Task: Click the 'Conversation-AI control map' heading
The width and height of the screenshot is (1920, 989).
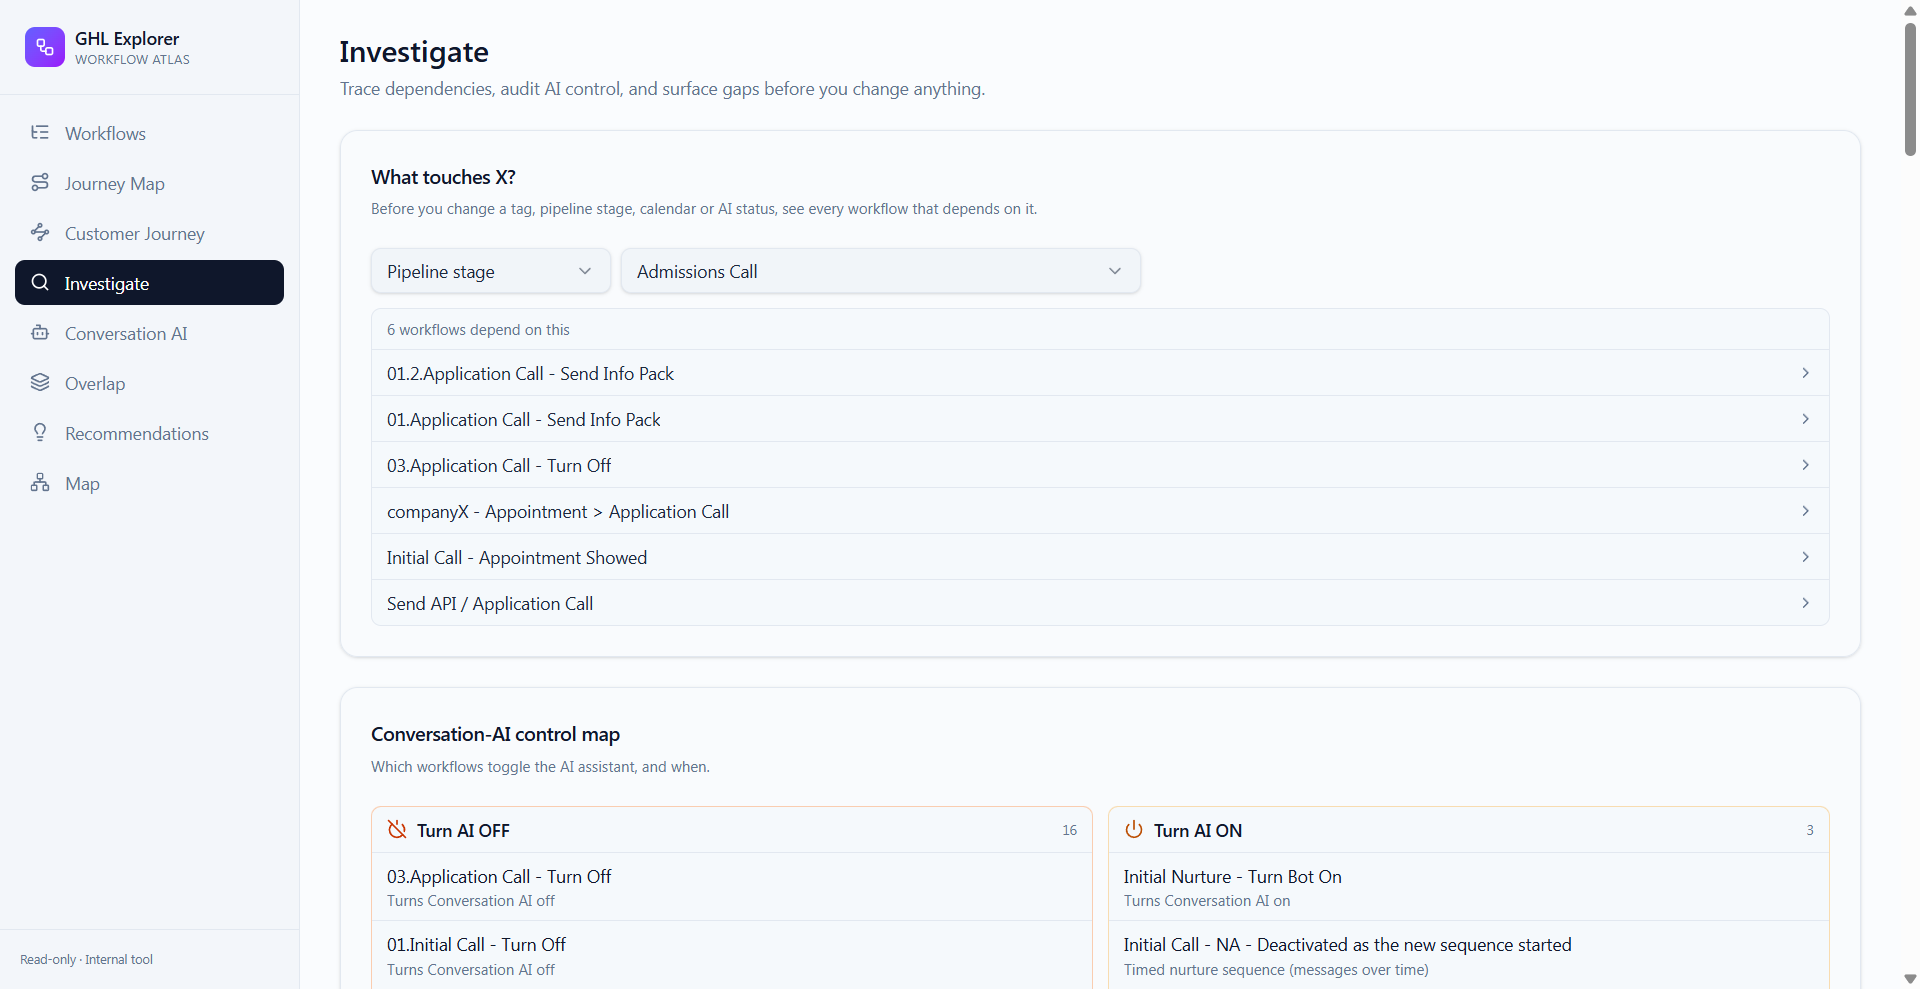Action: point(495,734)
